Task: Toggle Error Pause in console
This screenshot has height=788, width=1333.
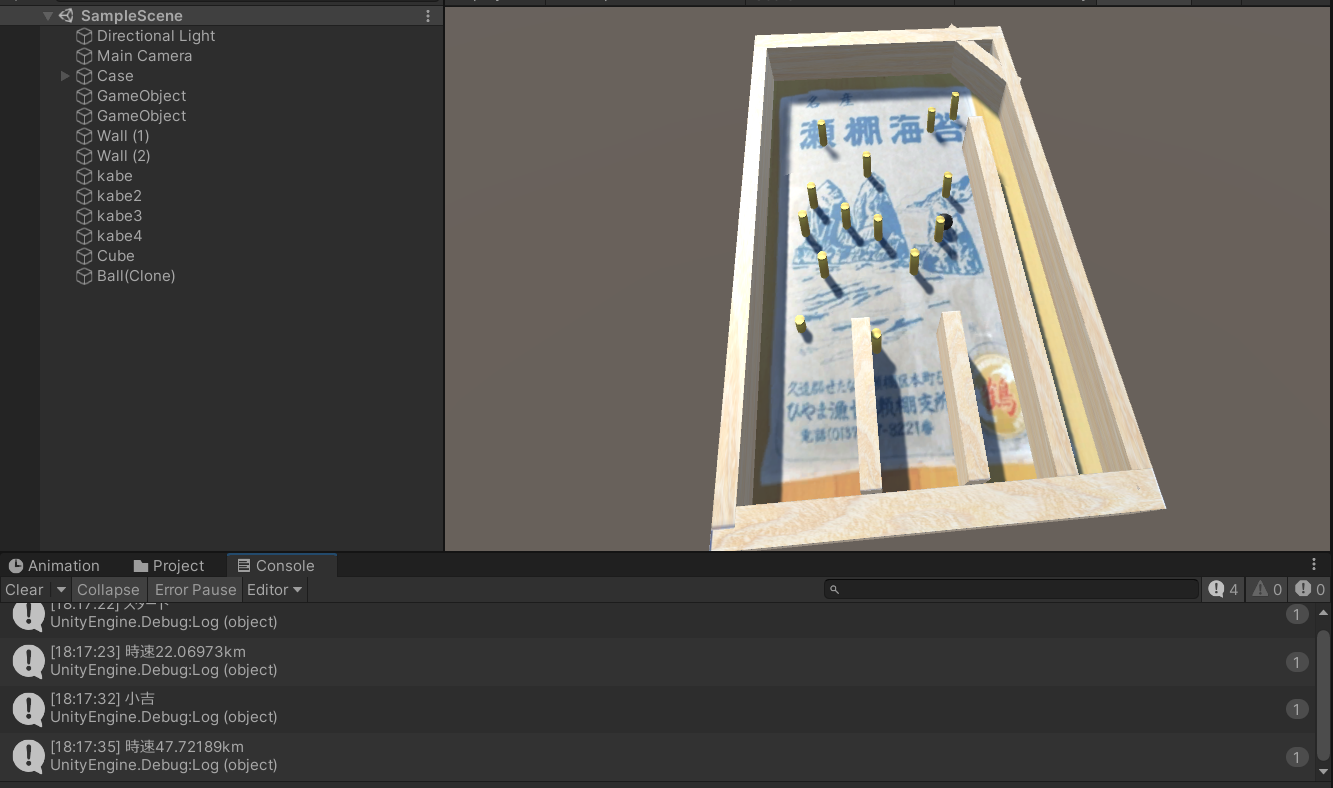Action: [x=196, y=590]
